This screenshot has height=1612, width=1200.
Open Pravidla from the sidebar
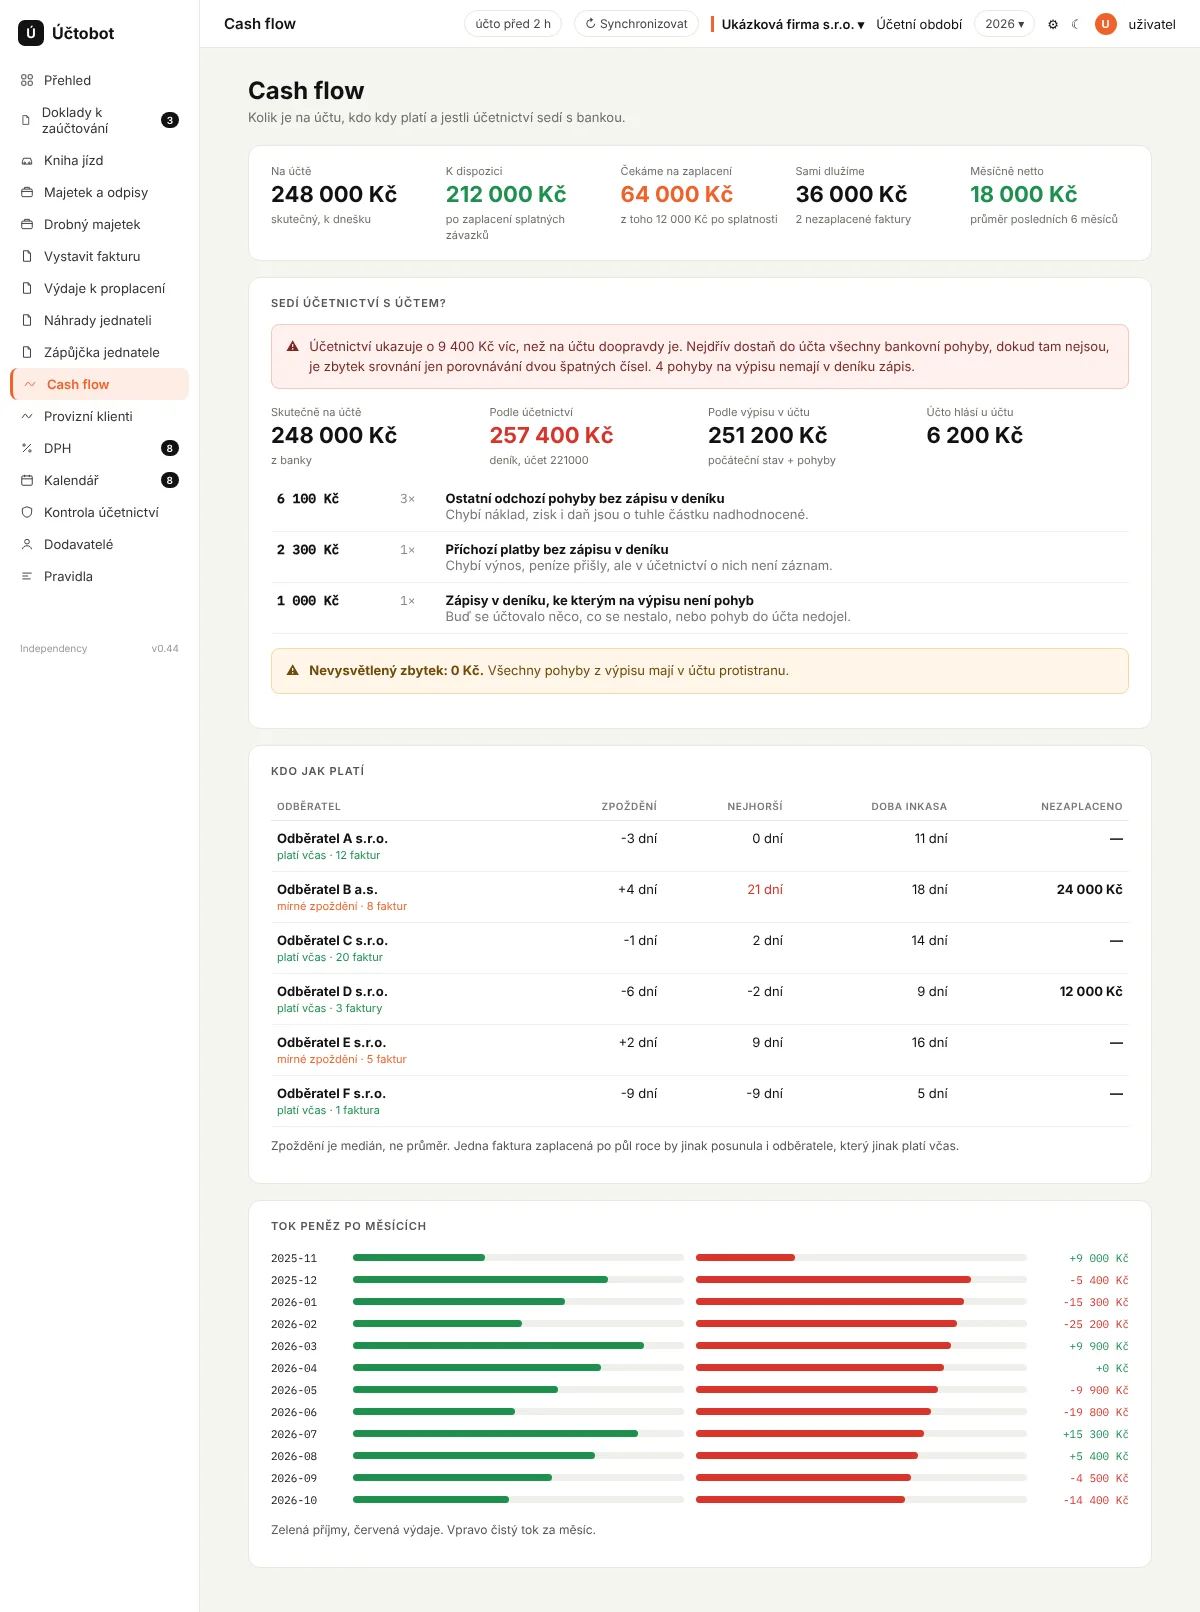(x=100, y=576)
